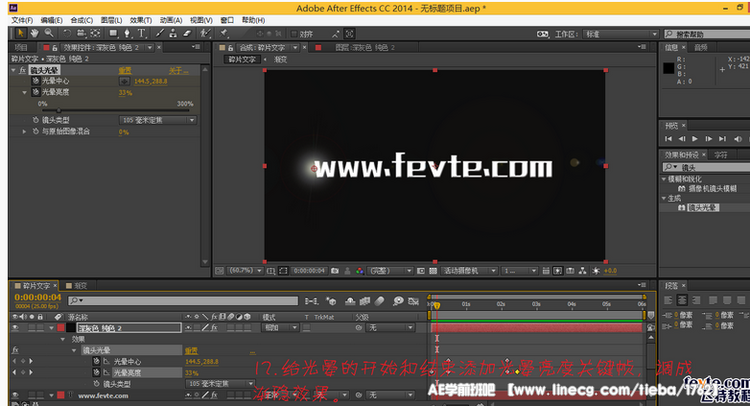750x406 pixels.
Task: Select the Clone Stamp tool
Action: 173,33
